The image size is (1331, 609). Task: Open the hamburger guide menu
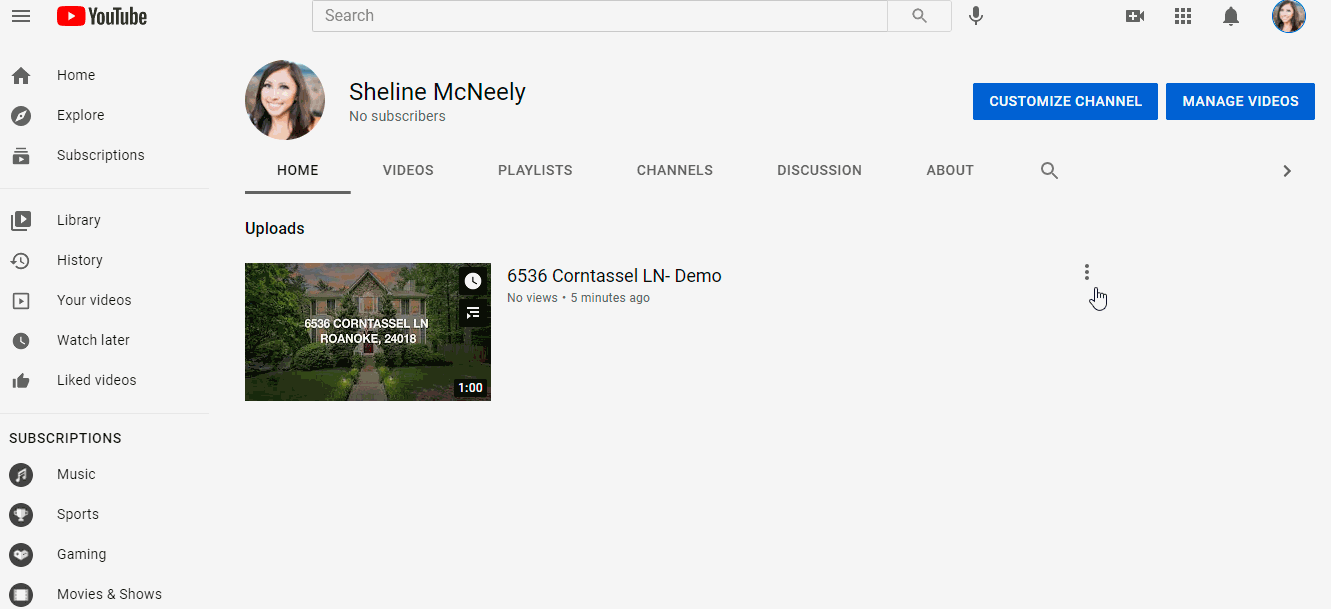point(21,16)
